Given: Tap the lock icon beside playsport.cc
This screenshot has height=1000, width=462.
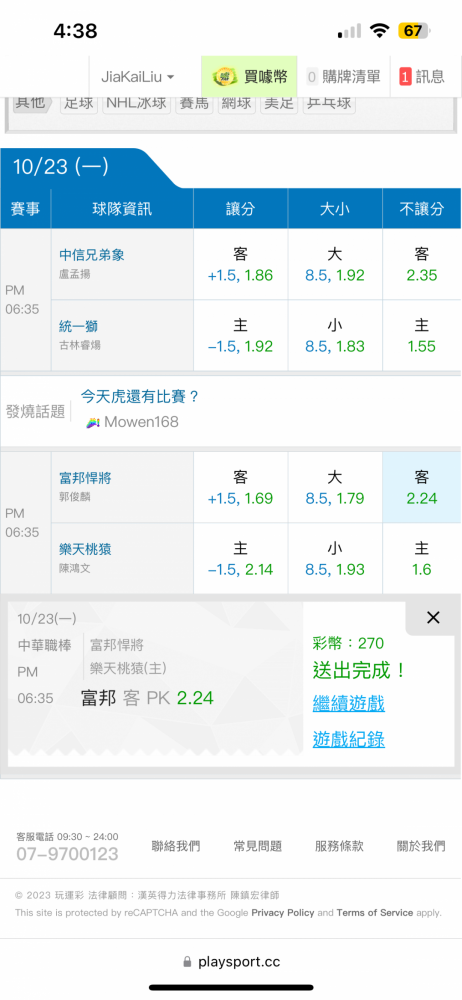Looking at the screenshot, I should pyautogui.click(x=187, y=962).
